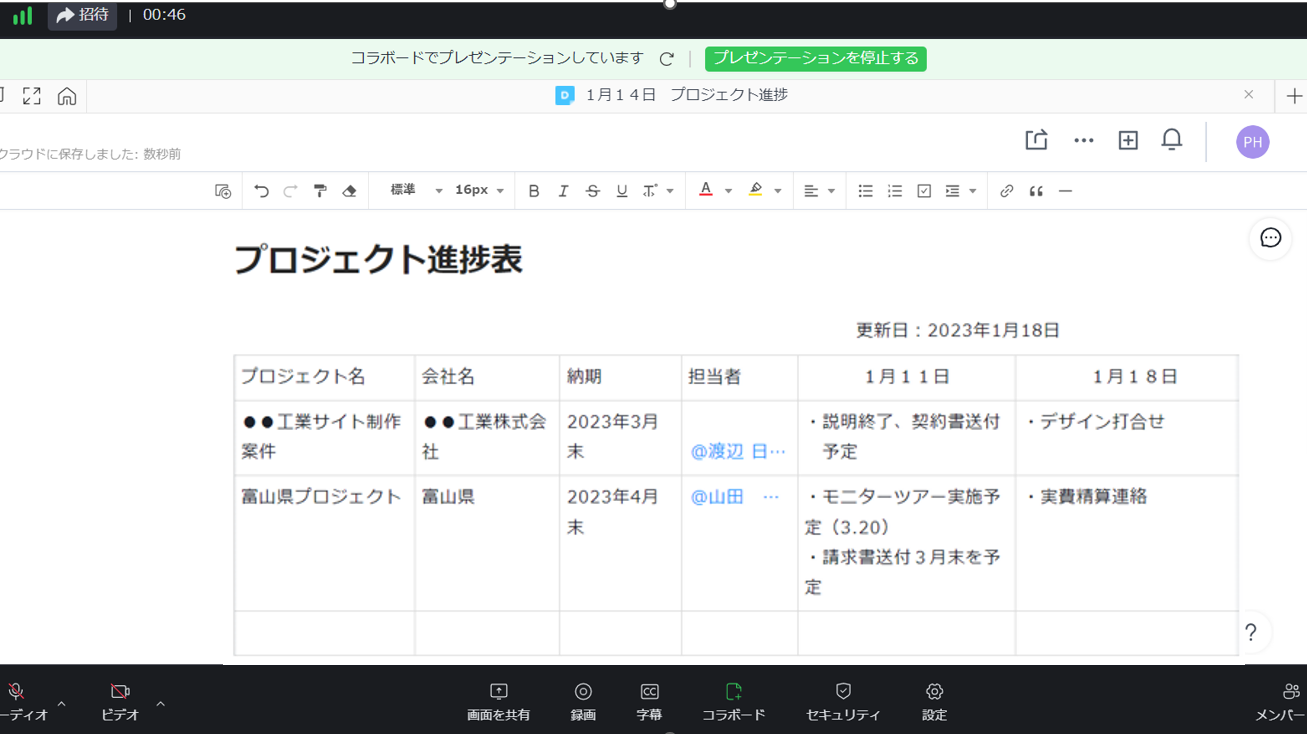Click the 富山県プロジェクト table cell

click(322, 497)
